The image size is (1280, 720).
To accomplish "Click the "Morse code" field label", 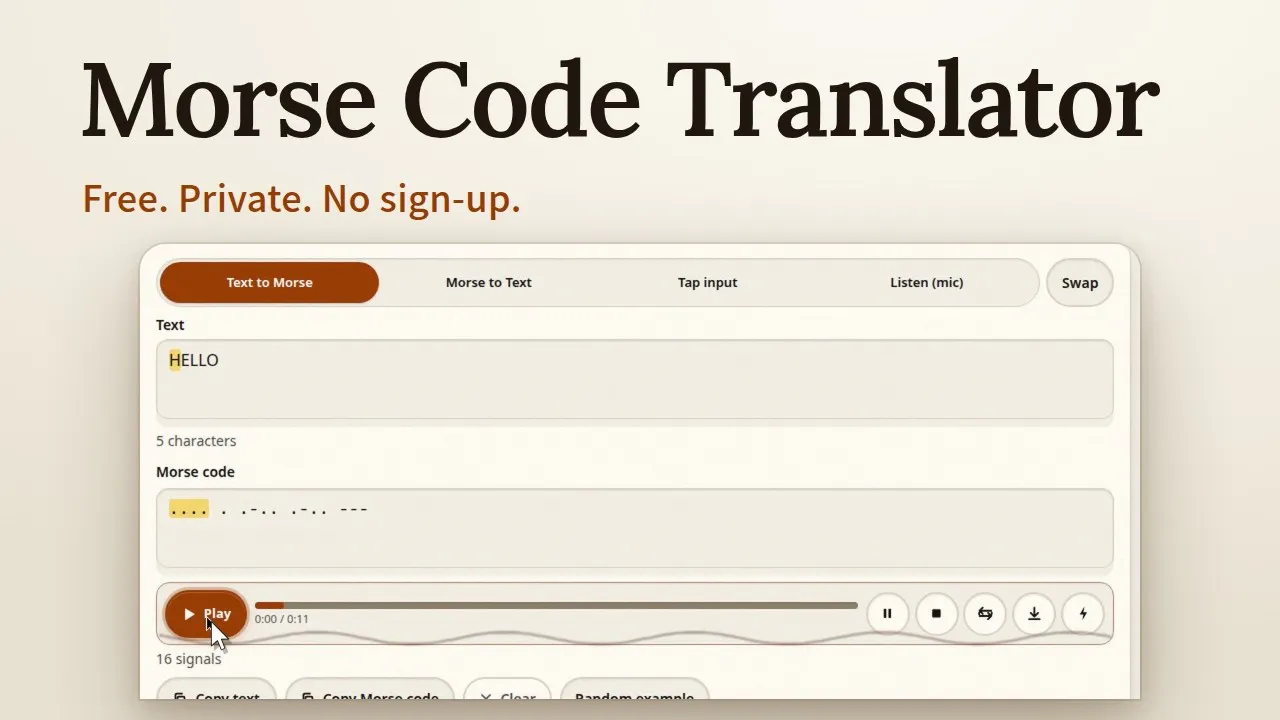I will point(195,472).
